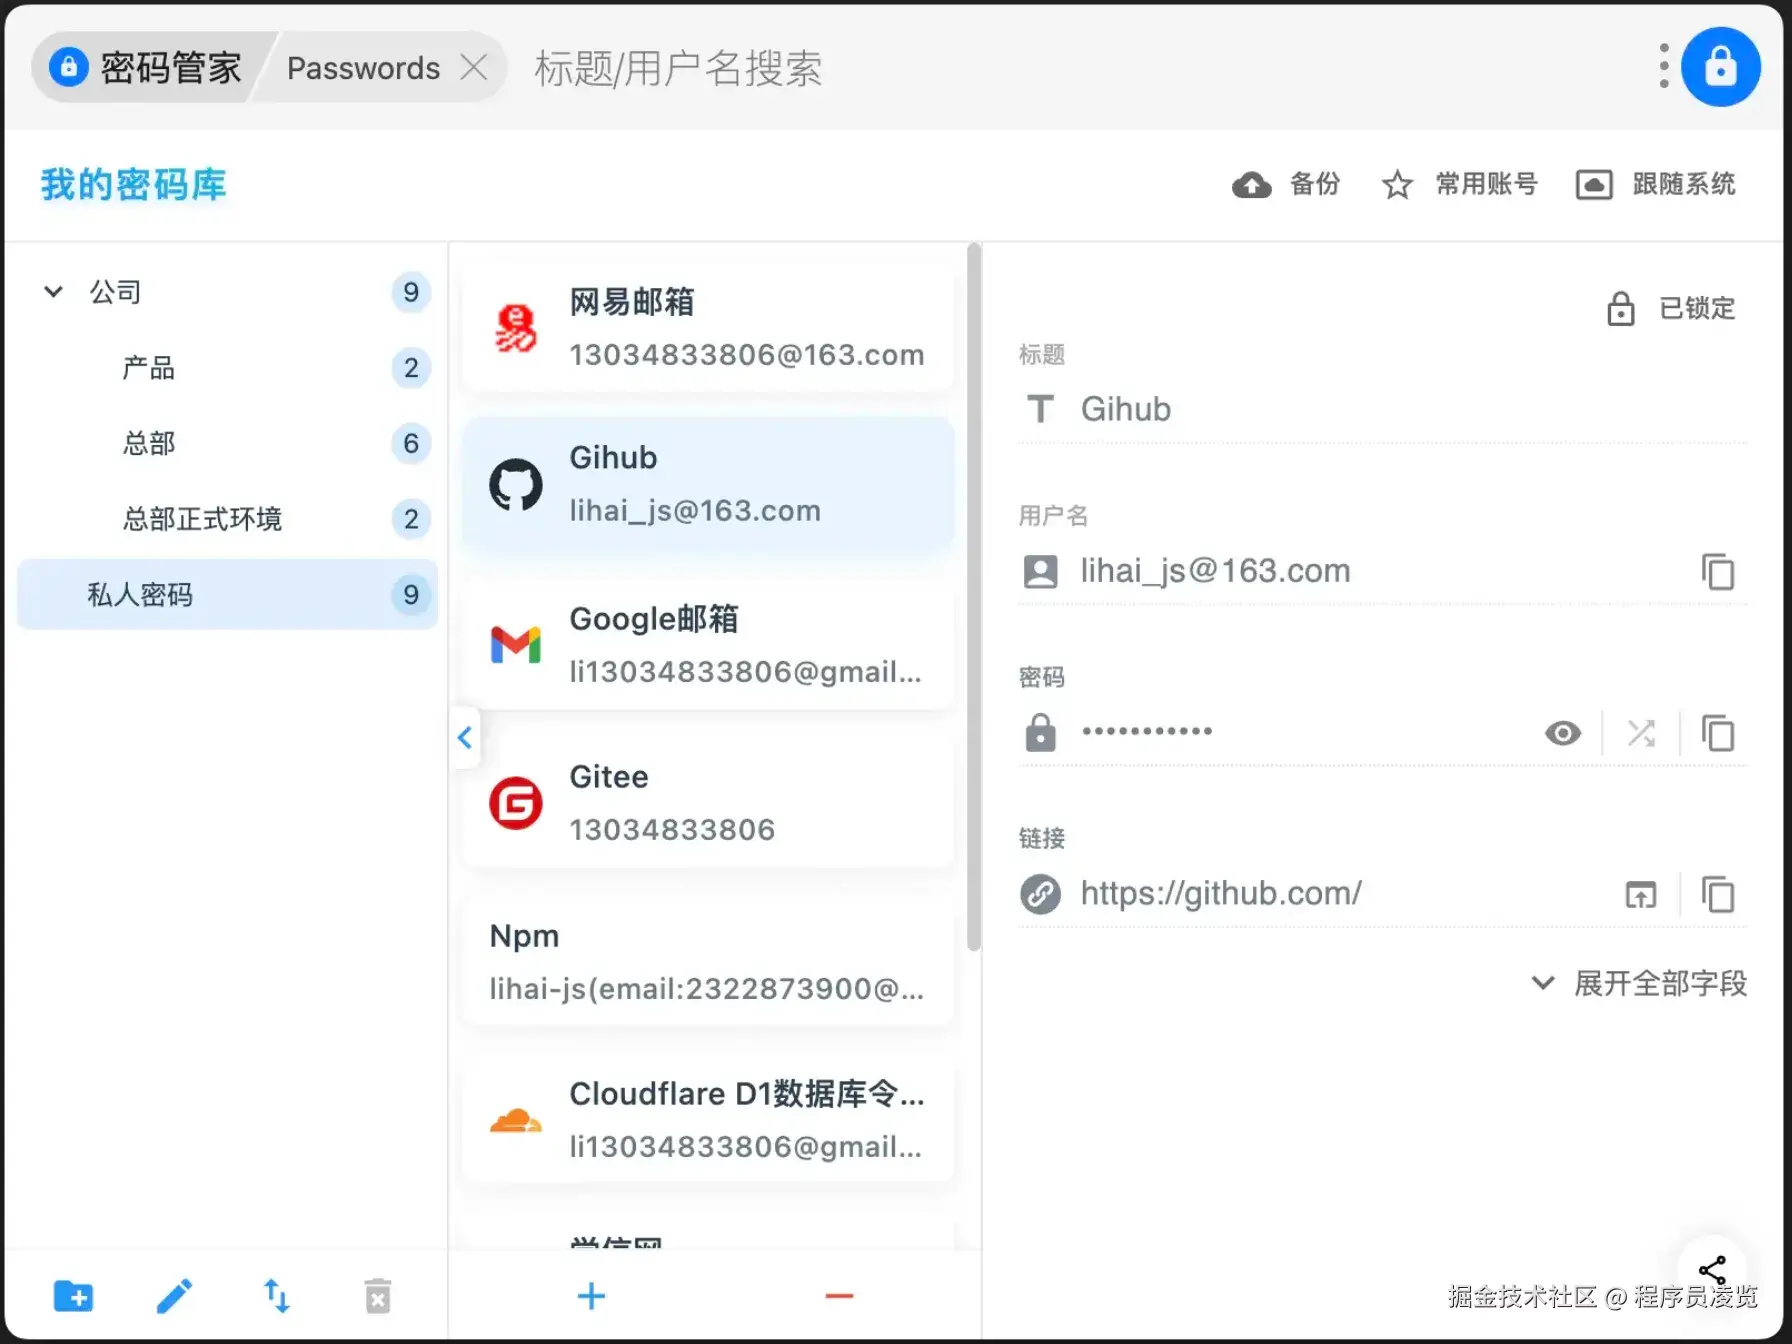Copy the username to clipboard
The image size is (1792, 1344).
click(x=1718, y=572)
